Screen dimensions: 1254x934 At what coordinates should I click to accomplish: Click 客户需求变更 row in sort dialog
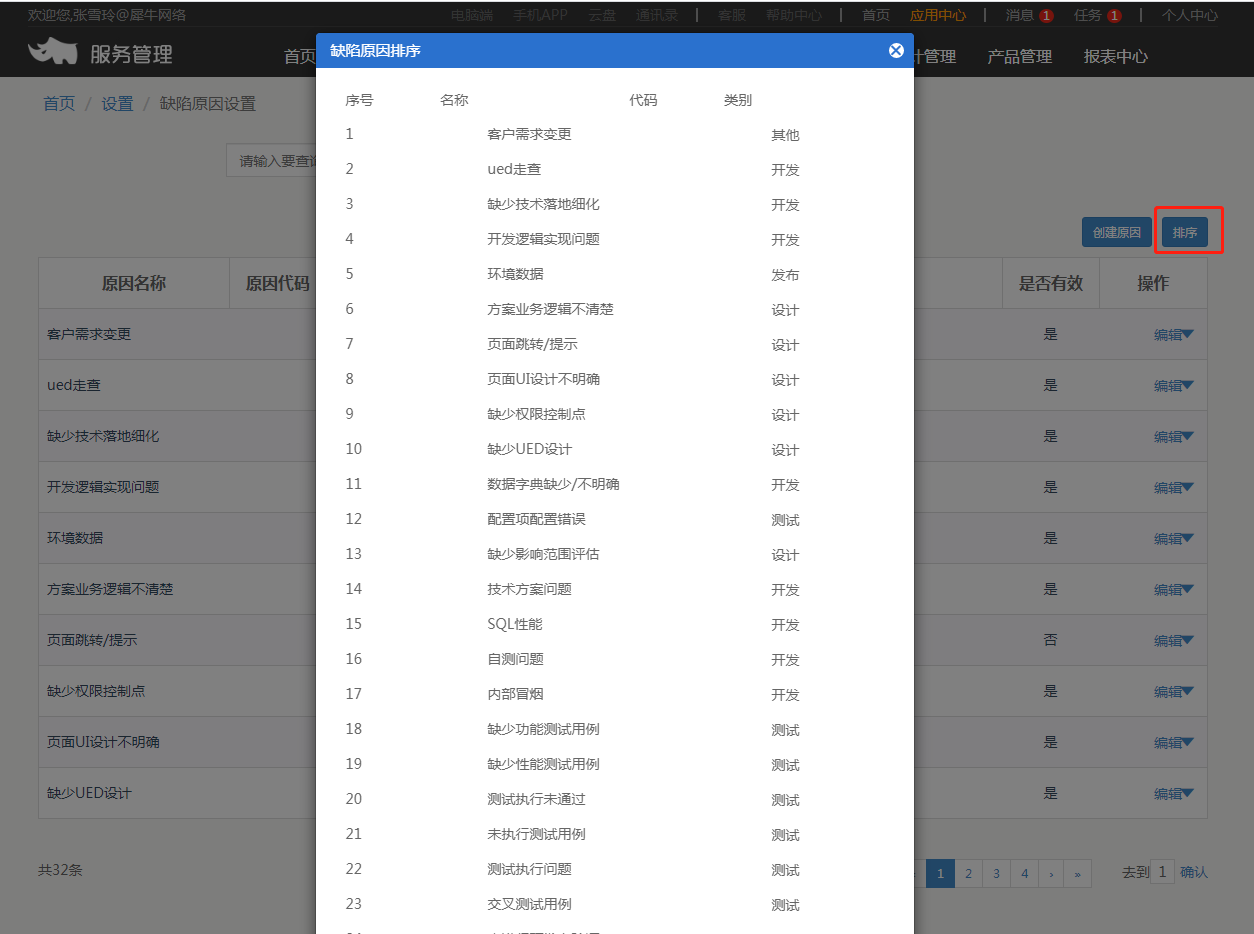[615, 134]
